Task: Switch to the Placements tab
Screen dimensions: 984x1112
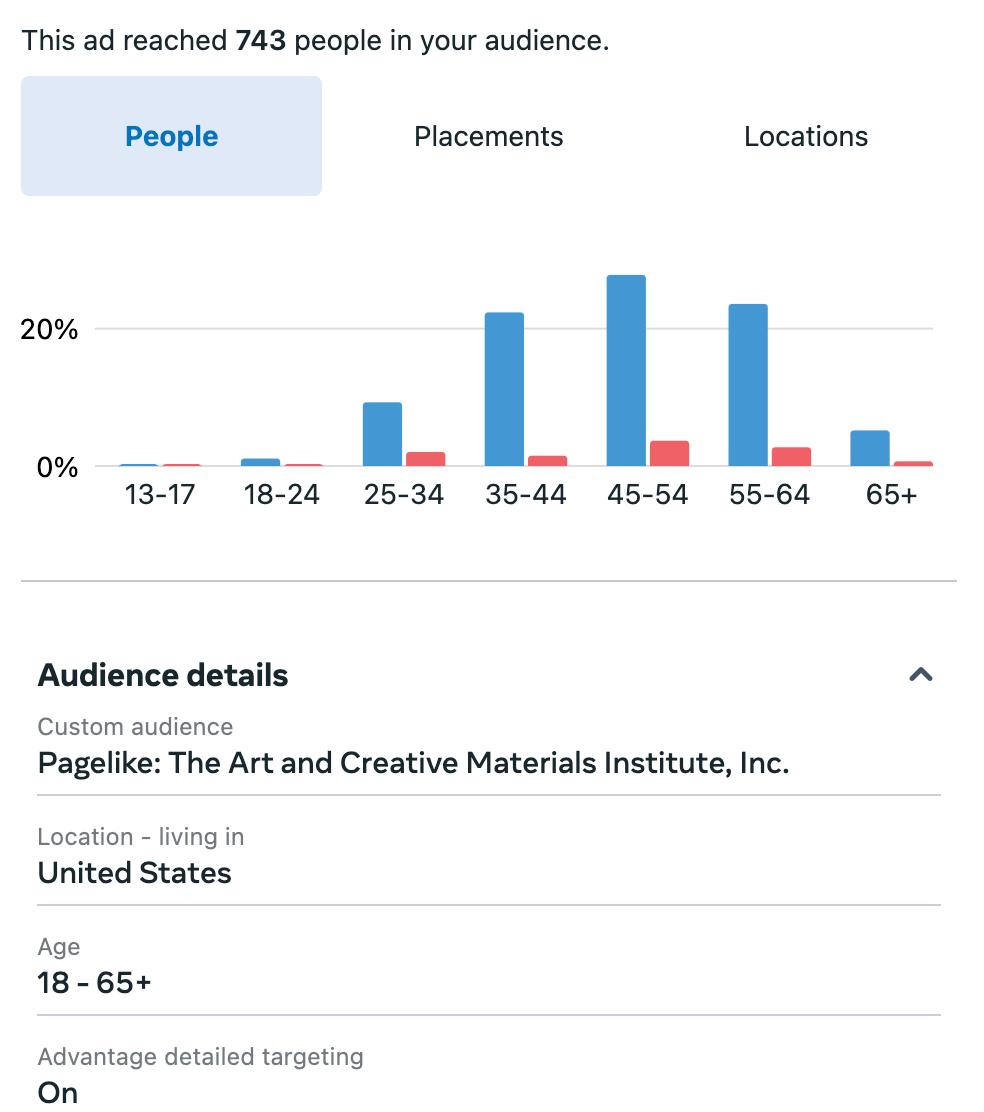Action: (x=488, y=136)
